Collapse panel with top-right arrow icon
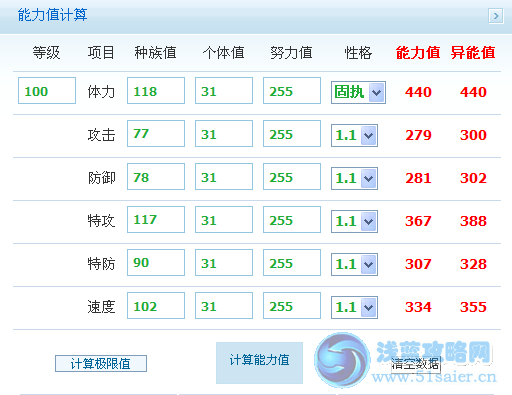The height and width of the screenshot is (395, 512). point(496,16)
